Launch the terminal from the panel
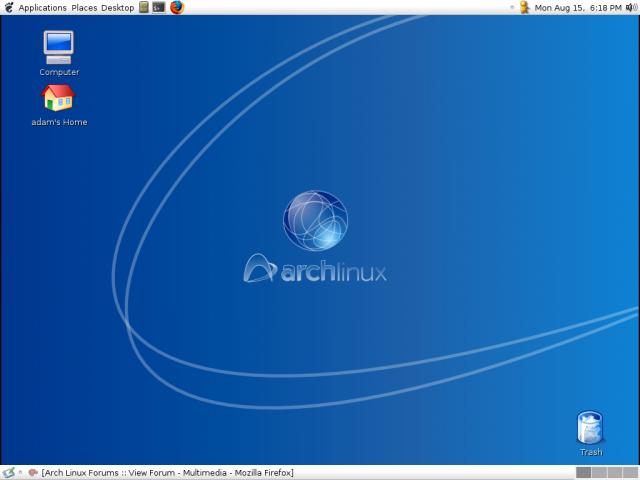The height and width of the screenshot is (480, 640). click(x=159, y=7)
